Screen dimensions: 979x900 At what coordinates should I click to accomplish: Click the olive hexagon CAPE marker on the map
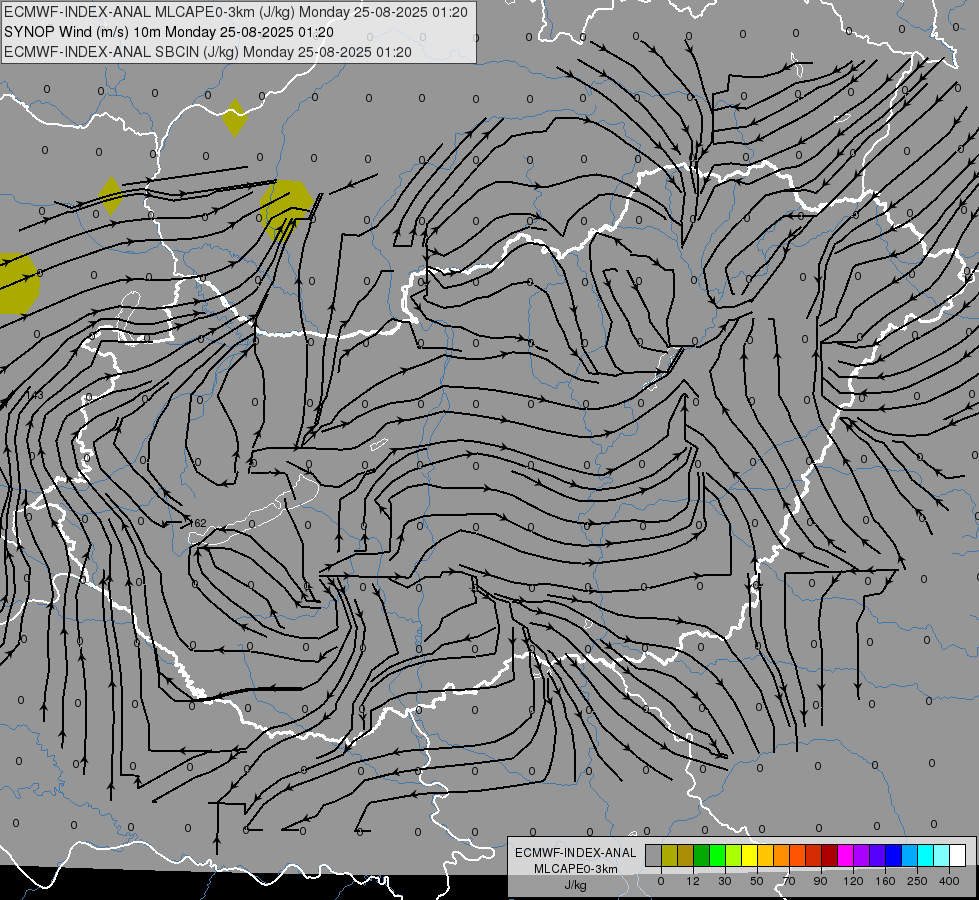[287, 210]
